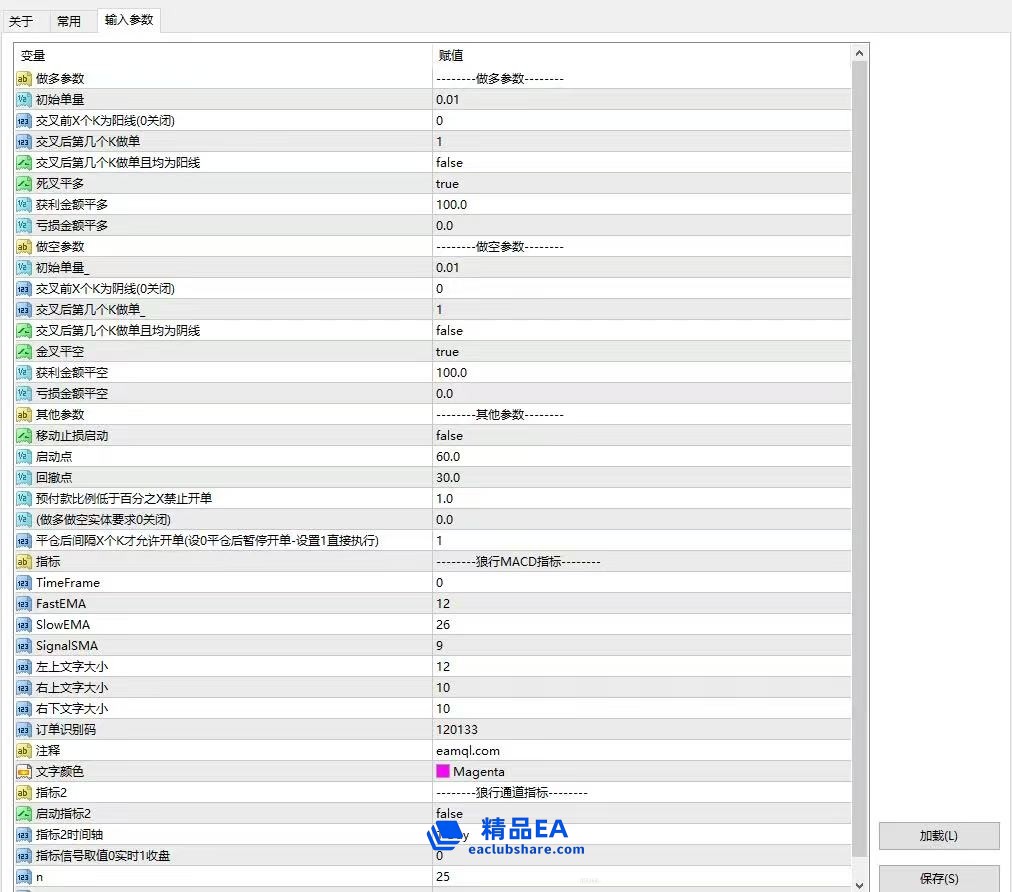Select the Magenta color swatch
This screenshot has width=1012, height=892.
pos(443,771)
